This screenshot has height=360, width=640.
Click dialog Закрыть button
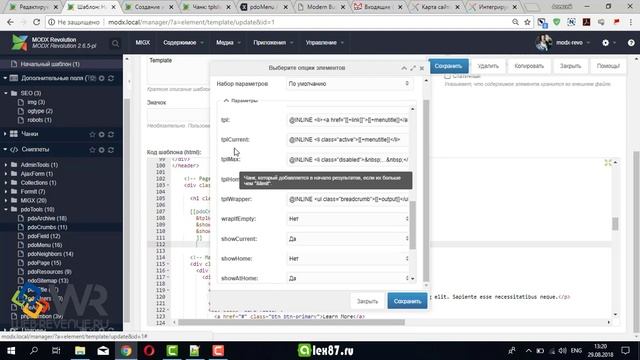[367, 301]
